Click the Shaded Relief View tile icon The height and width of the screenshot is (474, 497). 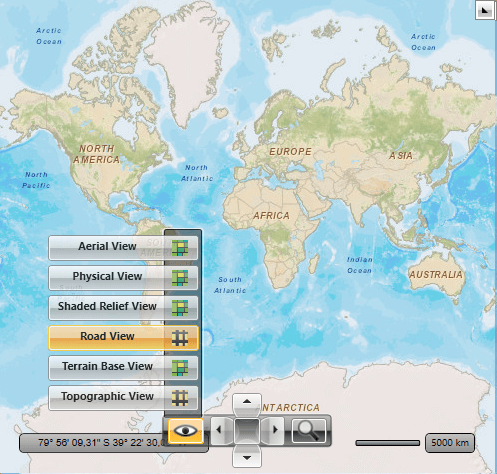(180, 308)
